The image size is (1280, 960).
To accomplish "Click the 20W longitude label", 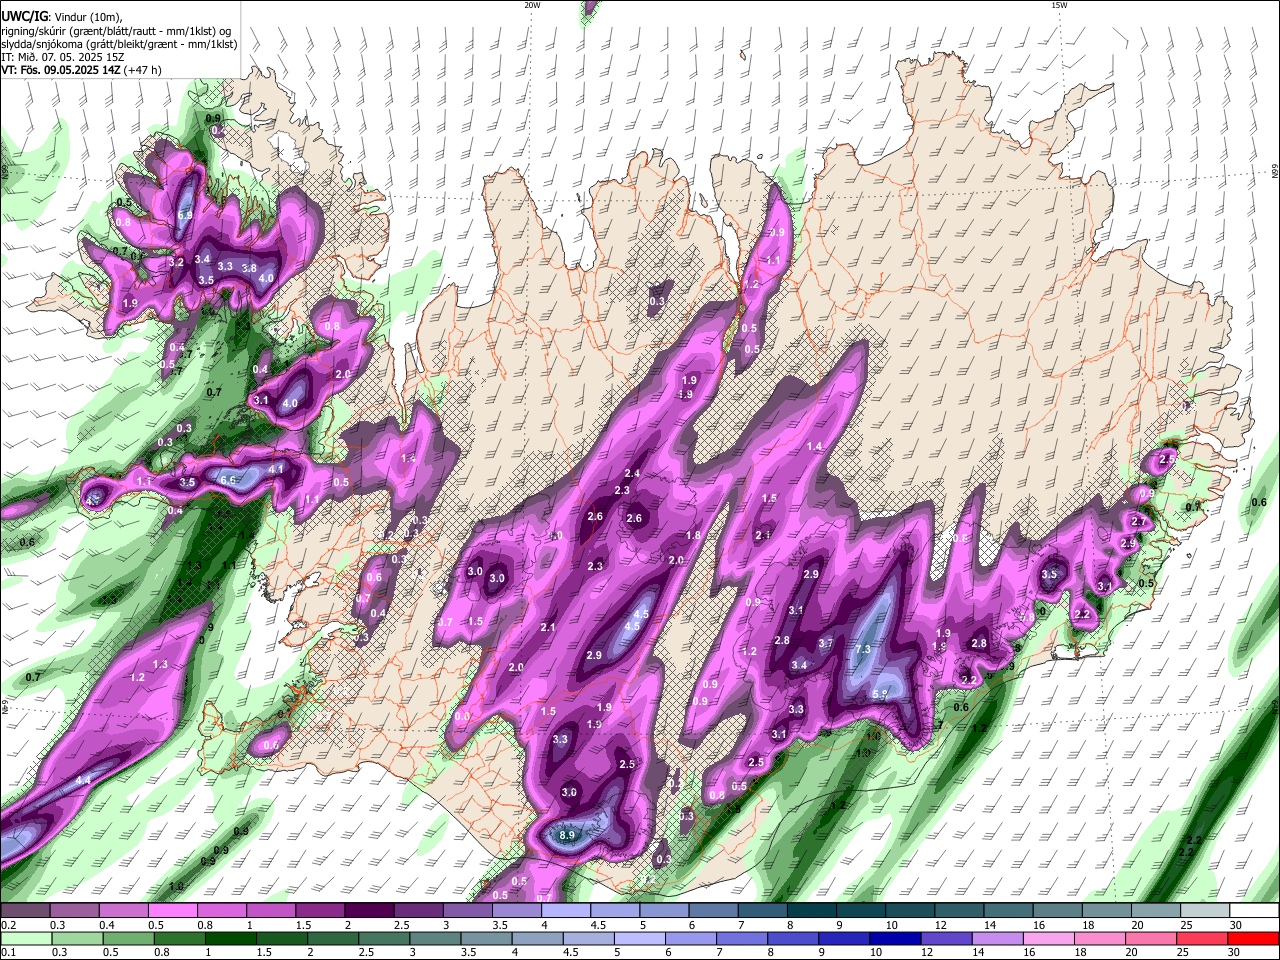I will click(532, 5).
